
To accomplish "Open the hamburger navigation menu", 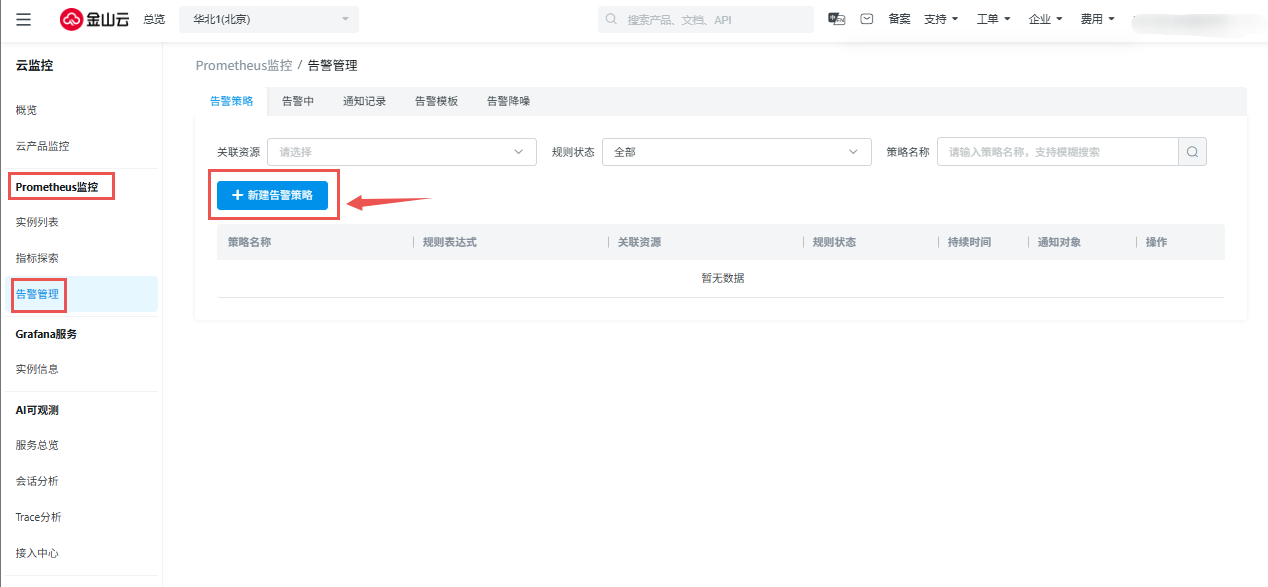I will tap(23, 19).
